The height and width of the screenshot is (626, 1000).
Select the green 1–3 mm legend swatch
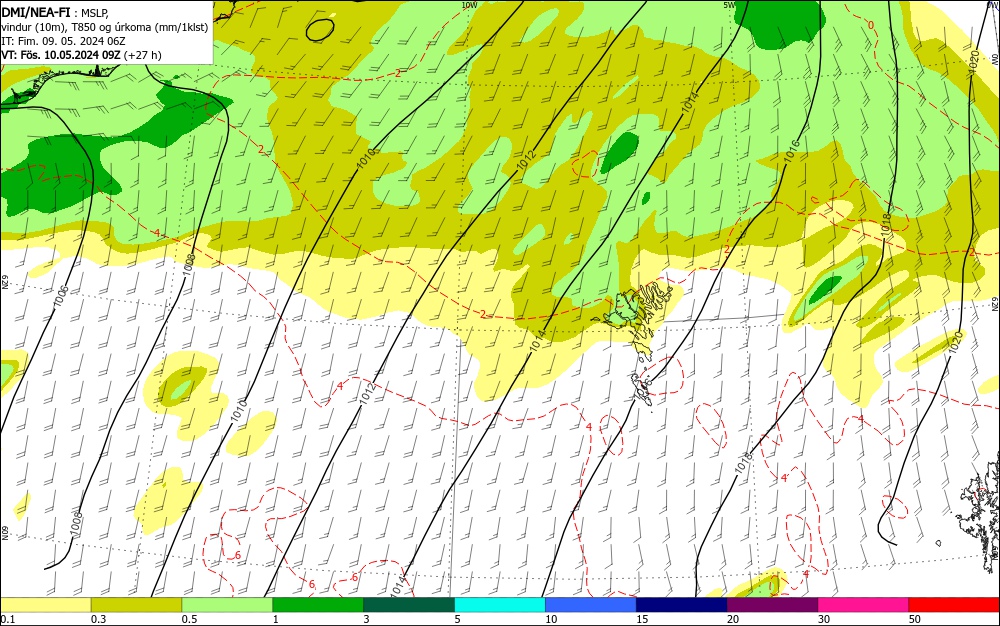click(x=318, y=605)
